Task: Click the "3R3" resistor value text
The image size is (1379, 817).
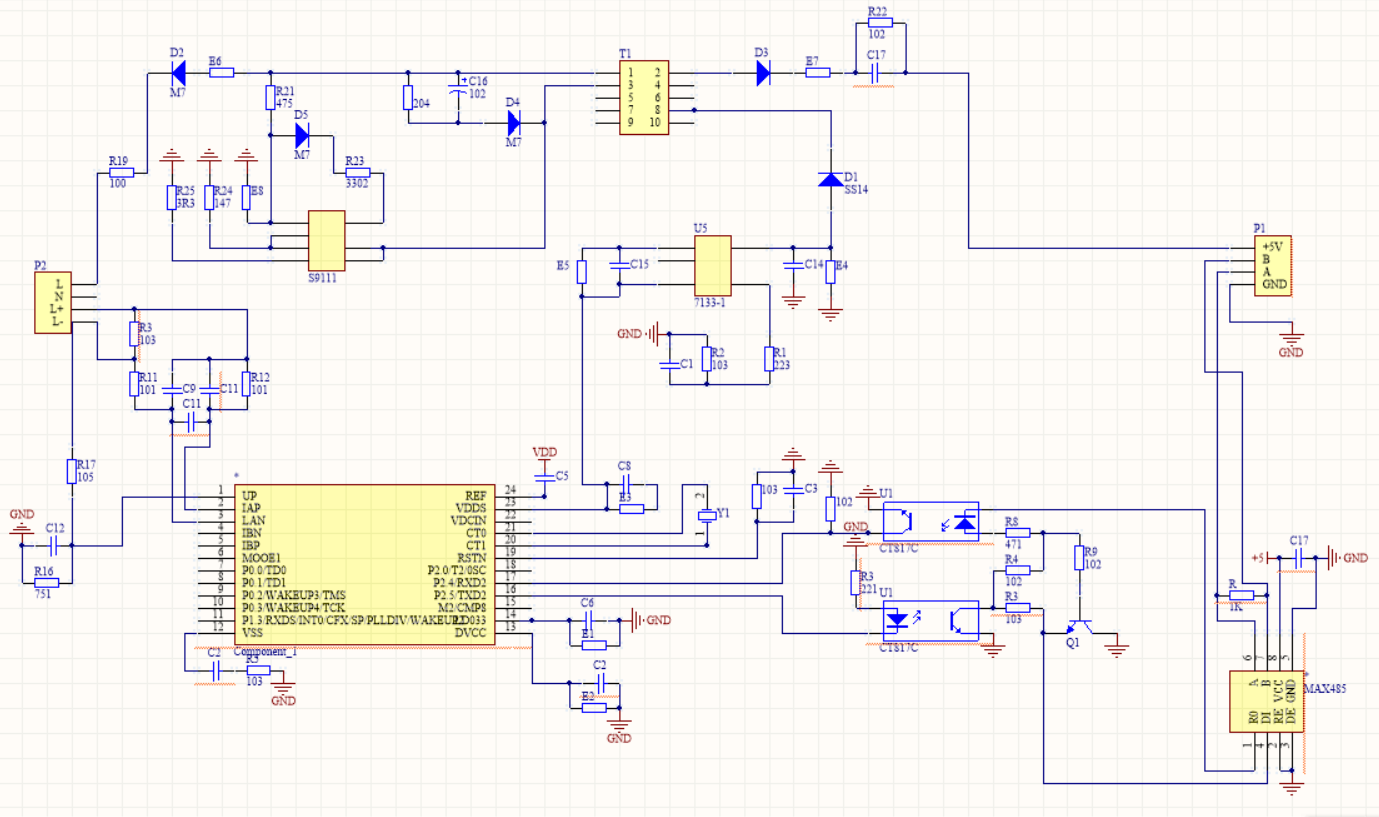Action: 185,203
